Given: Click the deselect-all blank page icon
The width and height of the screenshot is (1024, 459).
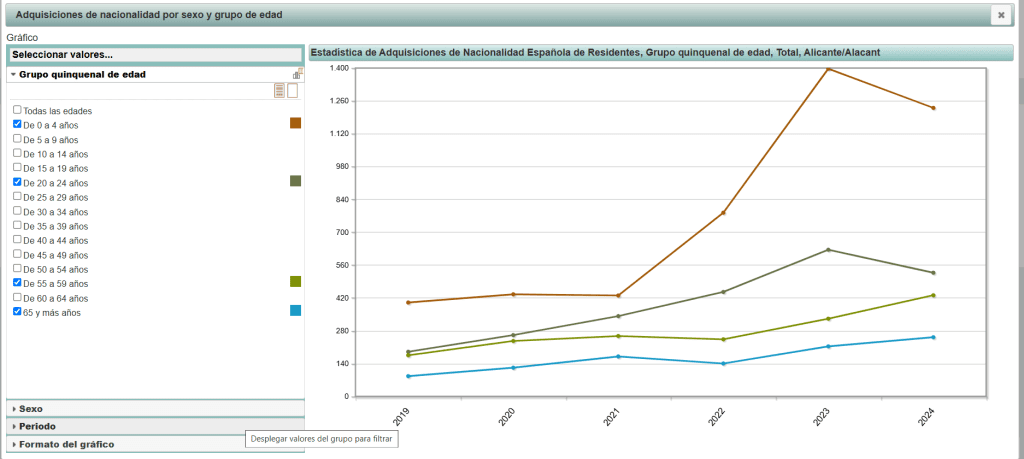Looking at the screenshot, I should tap(293, 91).
